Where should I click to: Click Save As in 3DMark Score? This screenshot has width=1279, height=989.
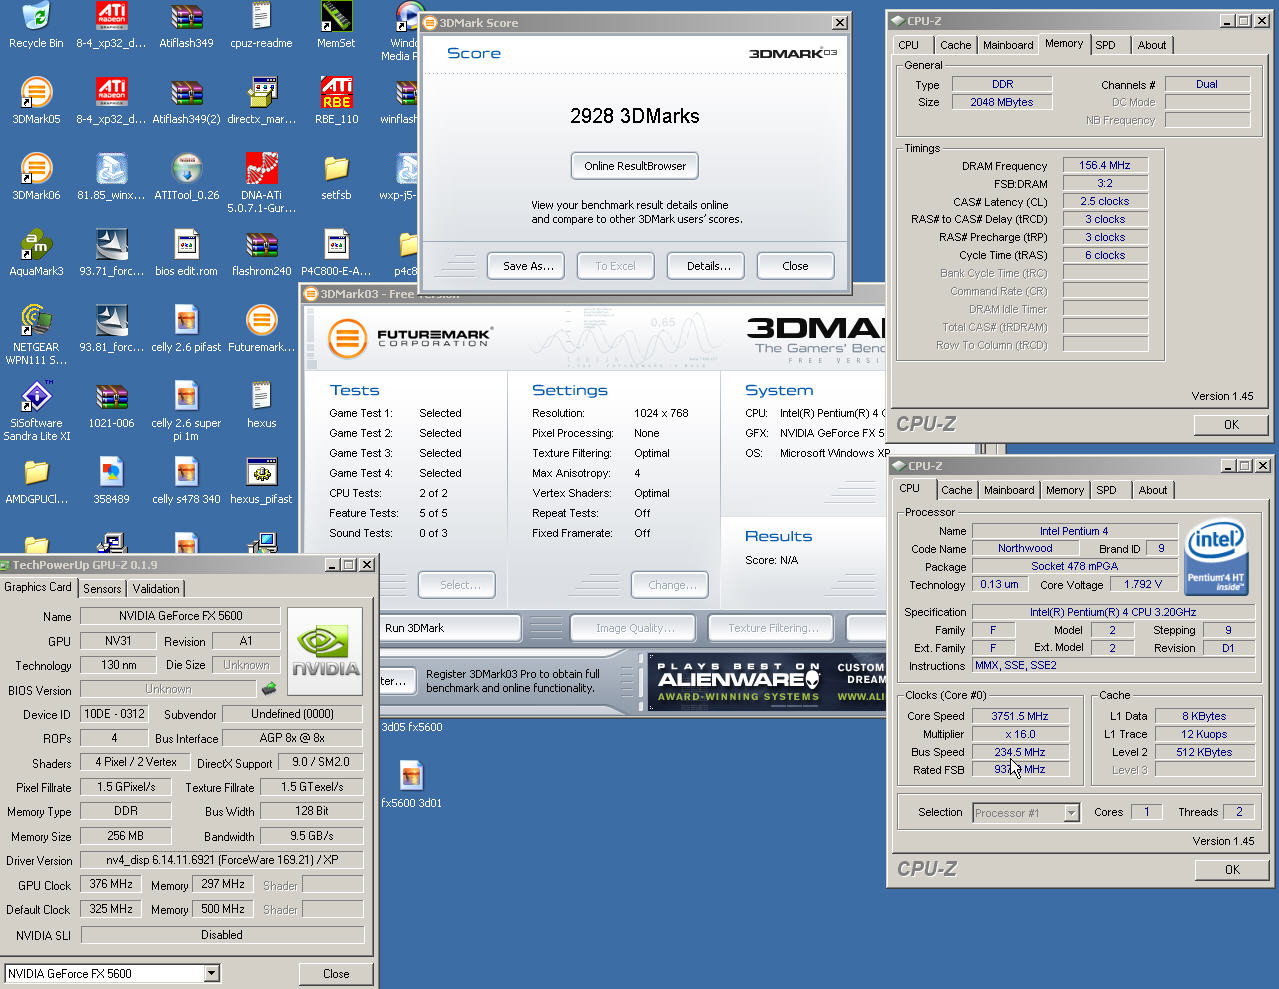point(528,266)
